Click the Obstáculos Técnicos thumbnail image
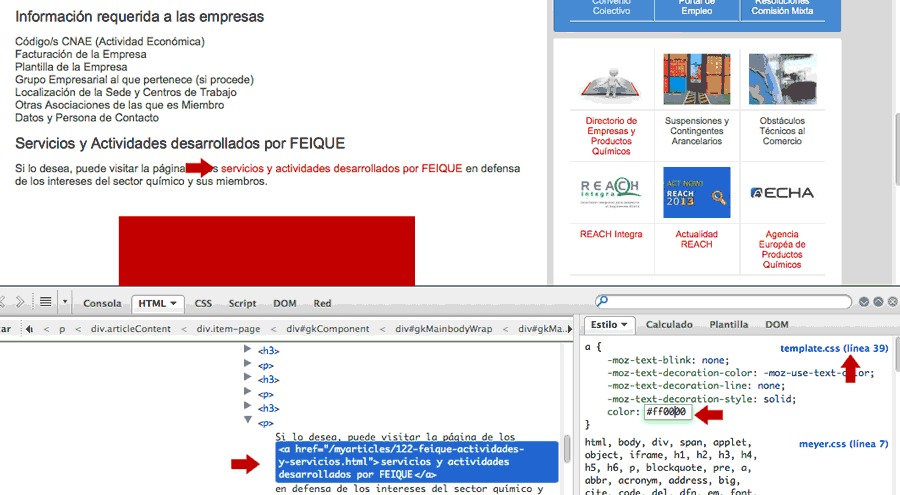Image resolution: width=900 pixels, height=495 pixels. coord(782,79)
